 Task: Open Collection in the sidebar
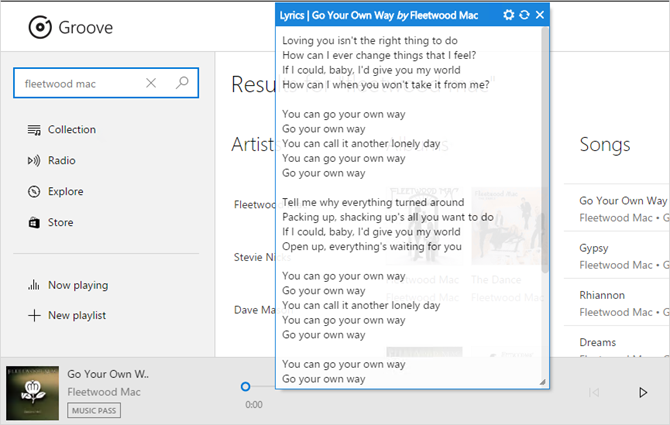(70, 130)
